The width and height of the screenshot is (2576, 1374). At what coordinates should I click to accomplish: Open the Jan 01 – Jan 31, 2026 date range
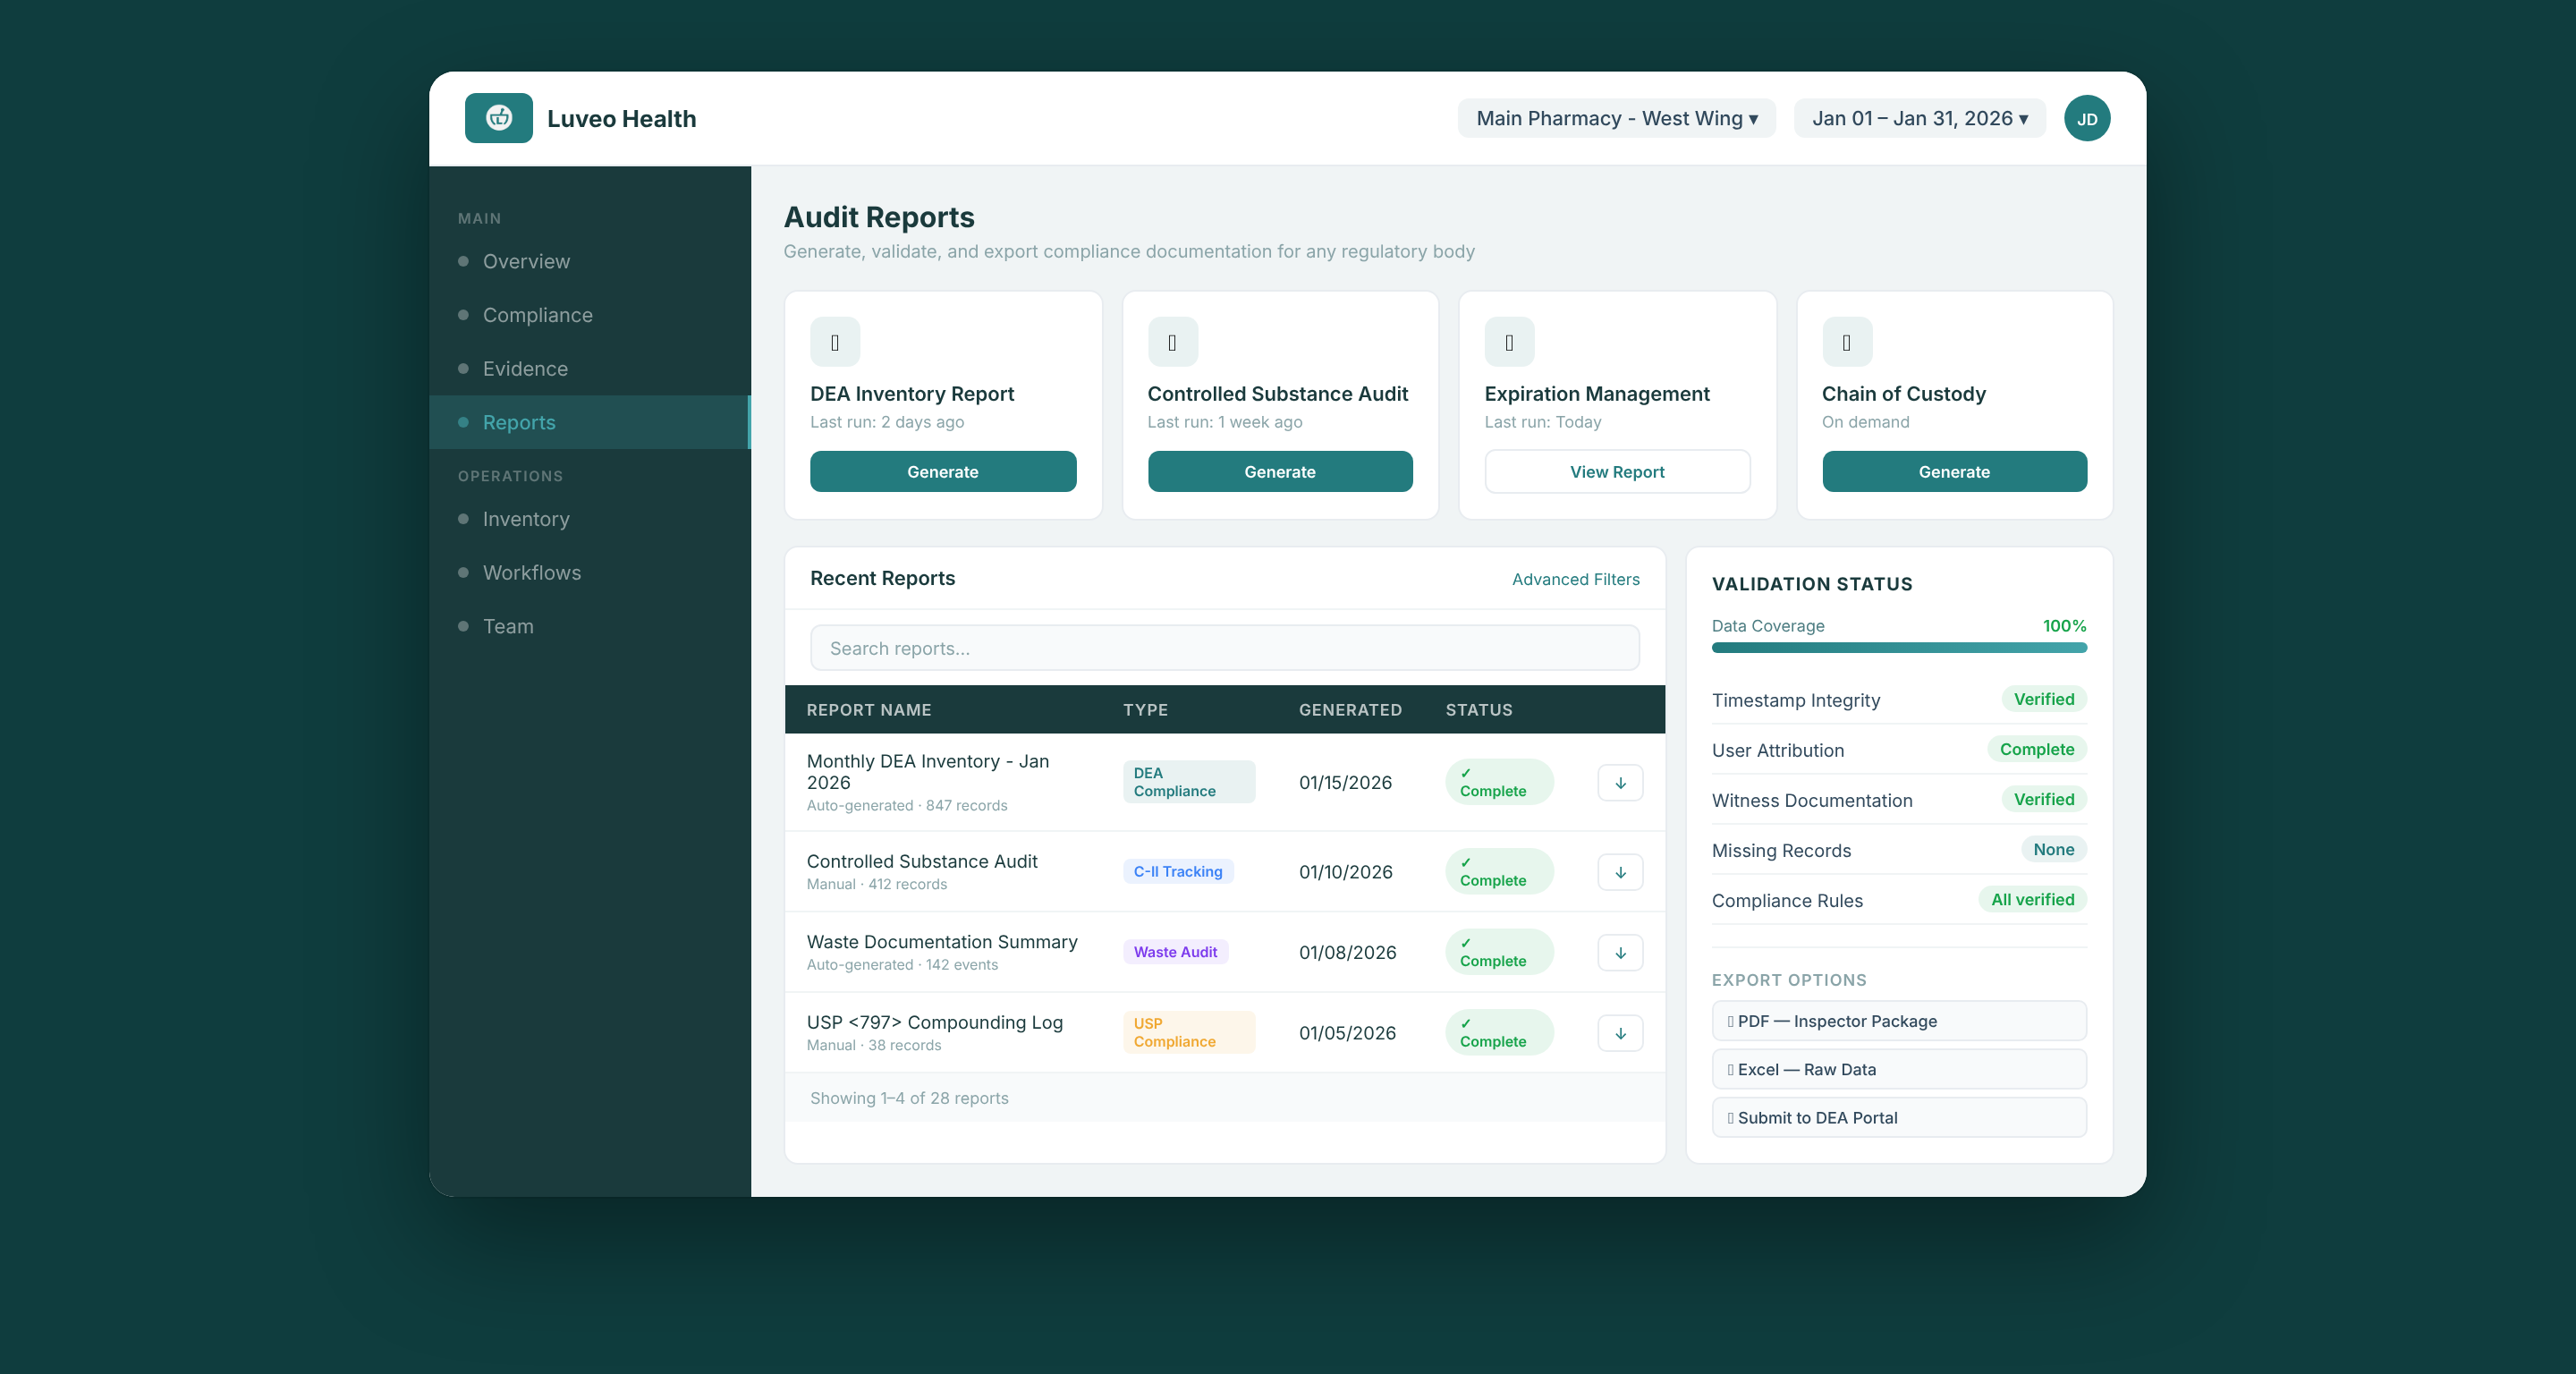click(x=1919, y=118)
